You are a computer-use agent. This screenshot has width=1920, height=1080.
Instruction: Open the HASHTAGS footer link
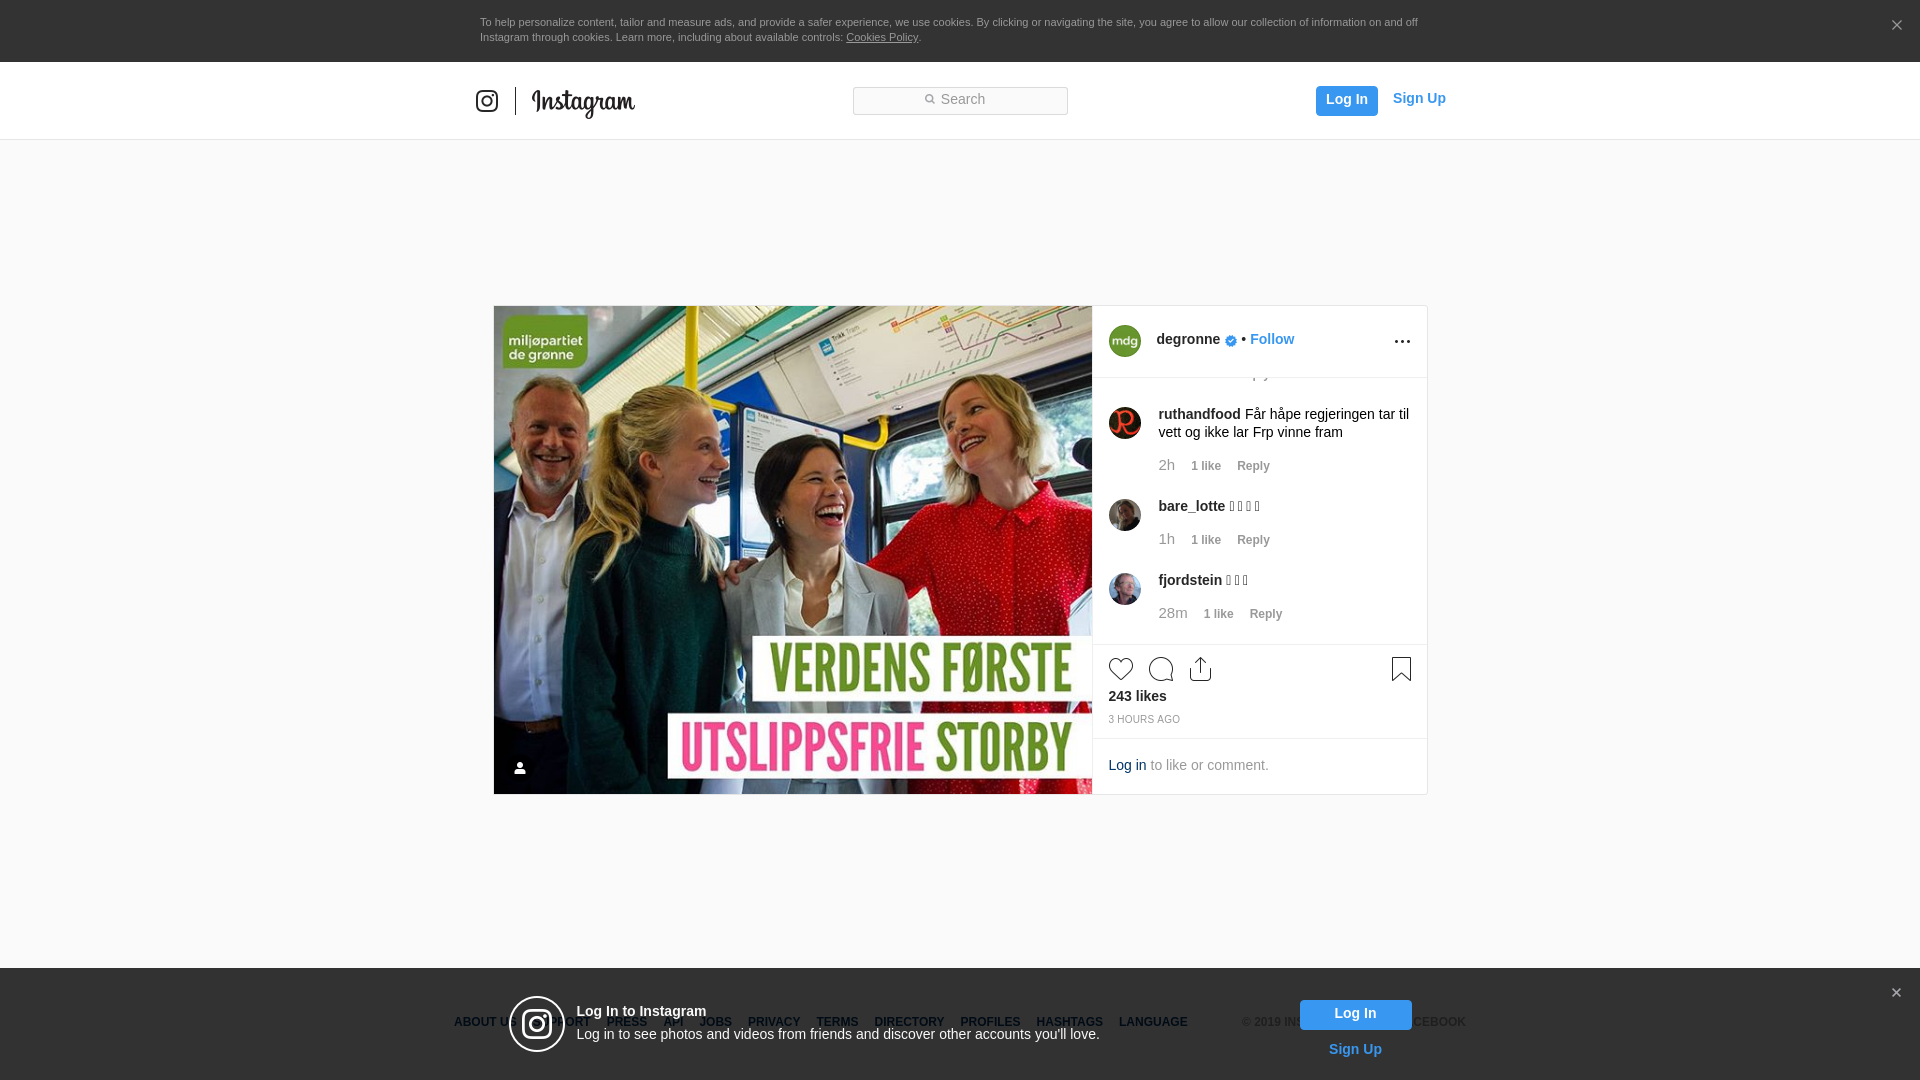pos(1069,1022)
